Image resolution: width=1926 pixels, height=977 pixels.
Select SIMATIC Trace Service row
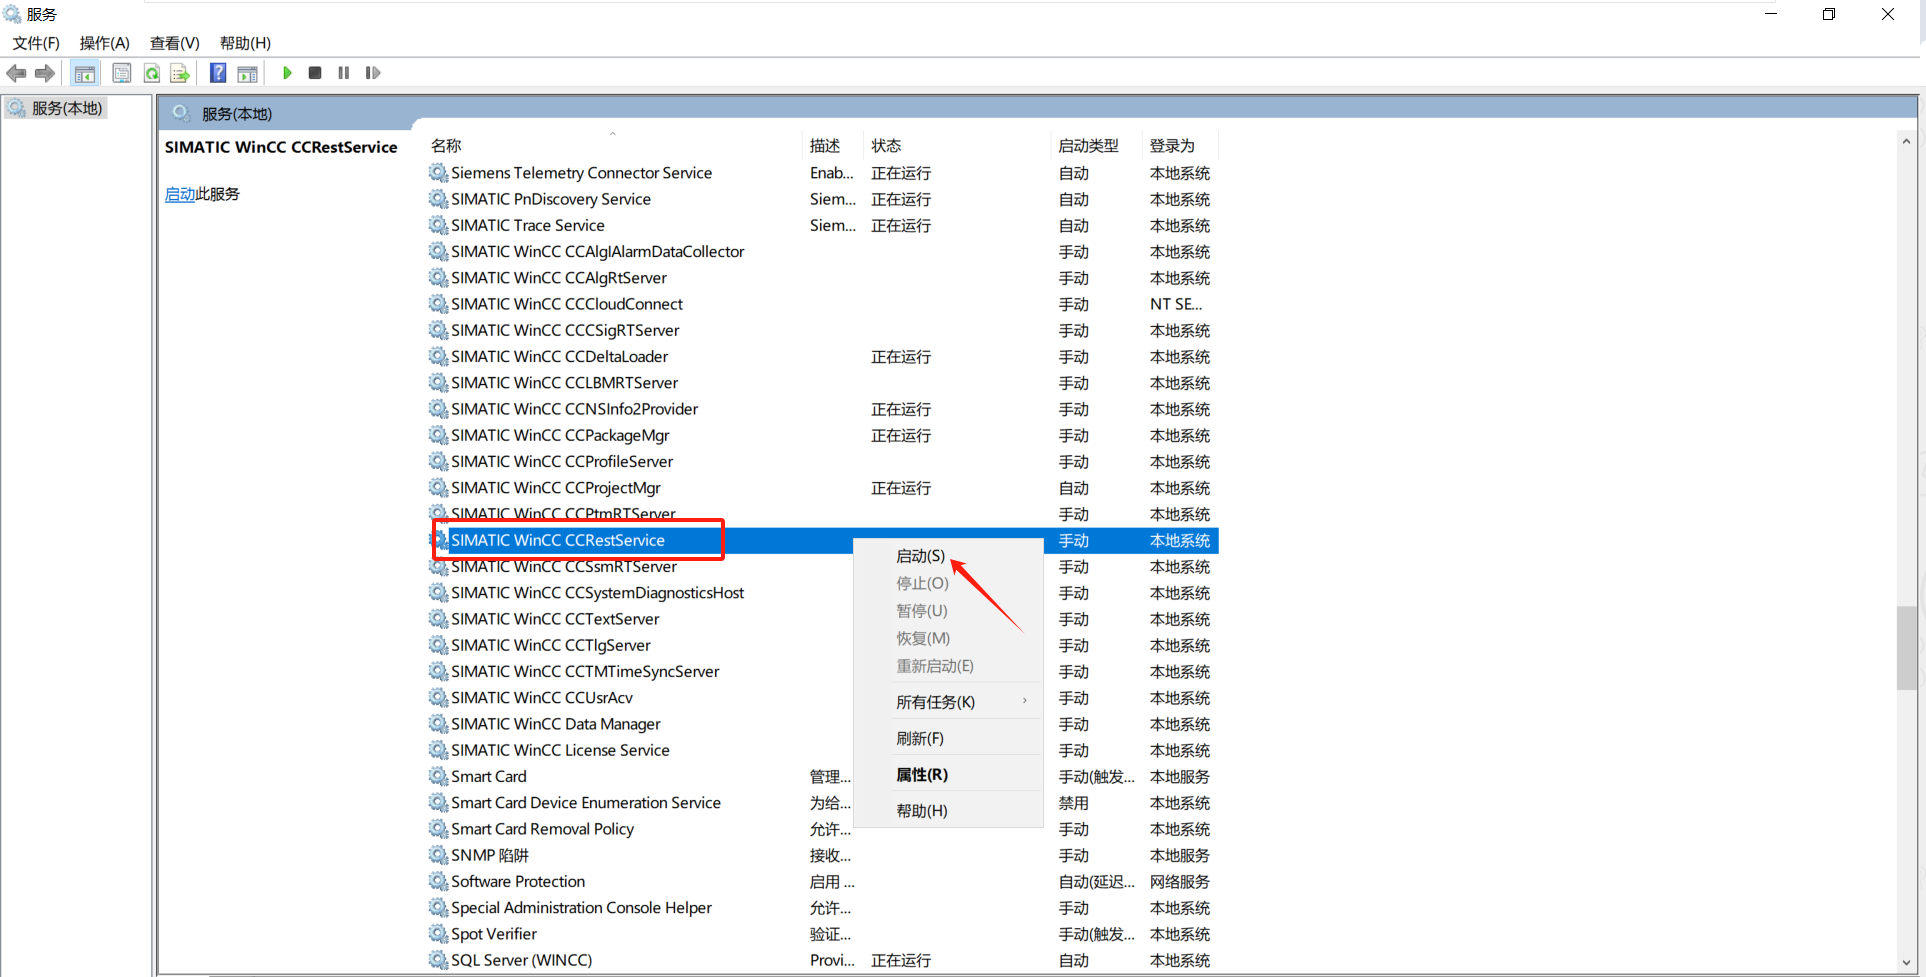[823, 226]
